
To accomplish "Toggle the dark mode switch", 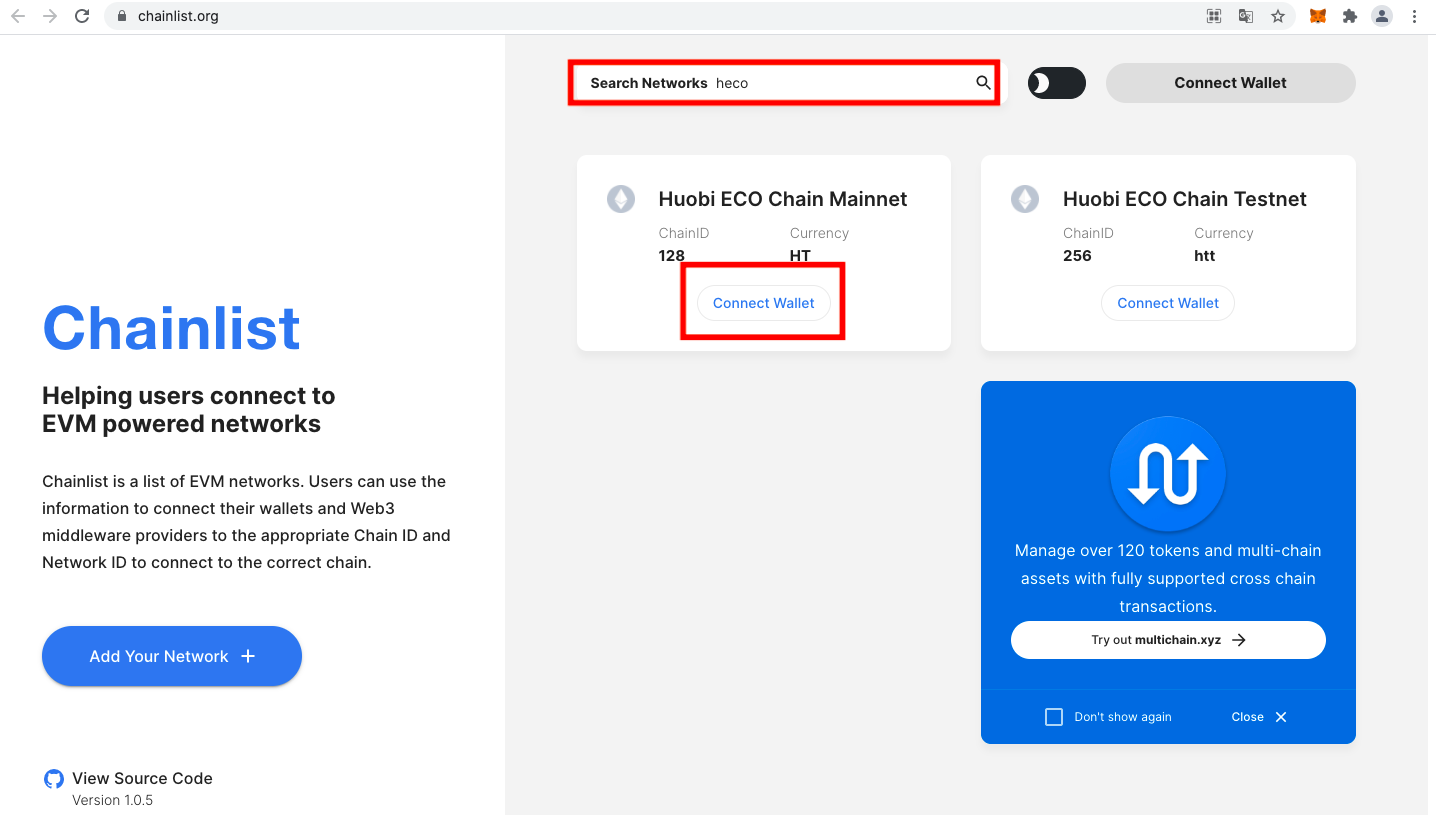I will [x=1057, y=83].
